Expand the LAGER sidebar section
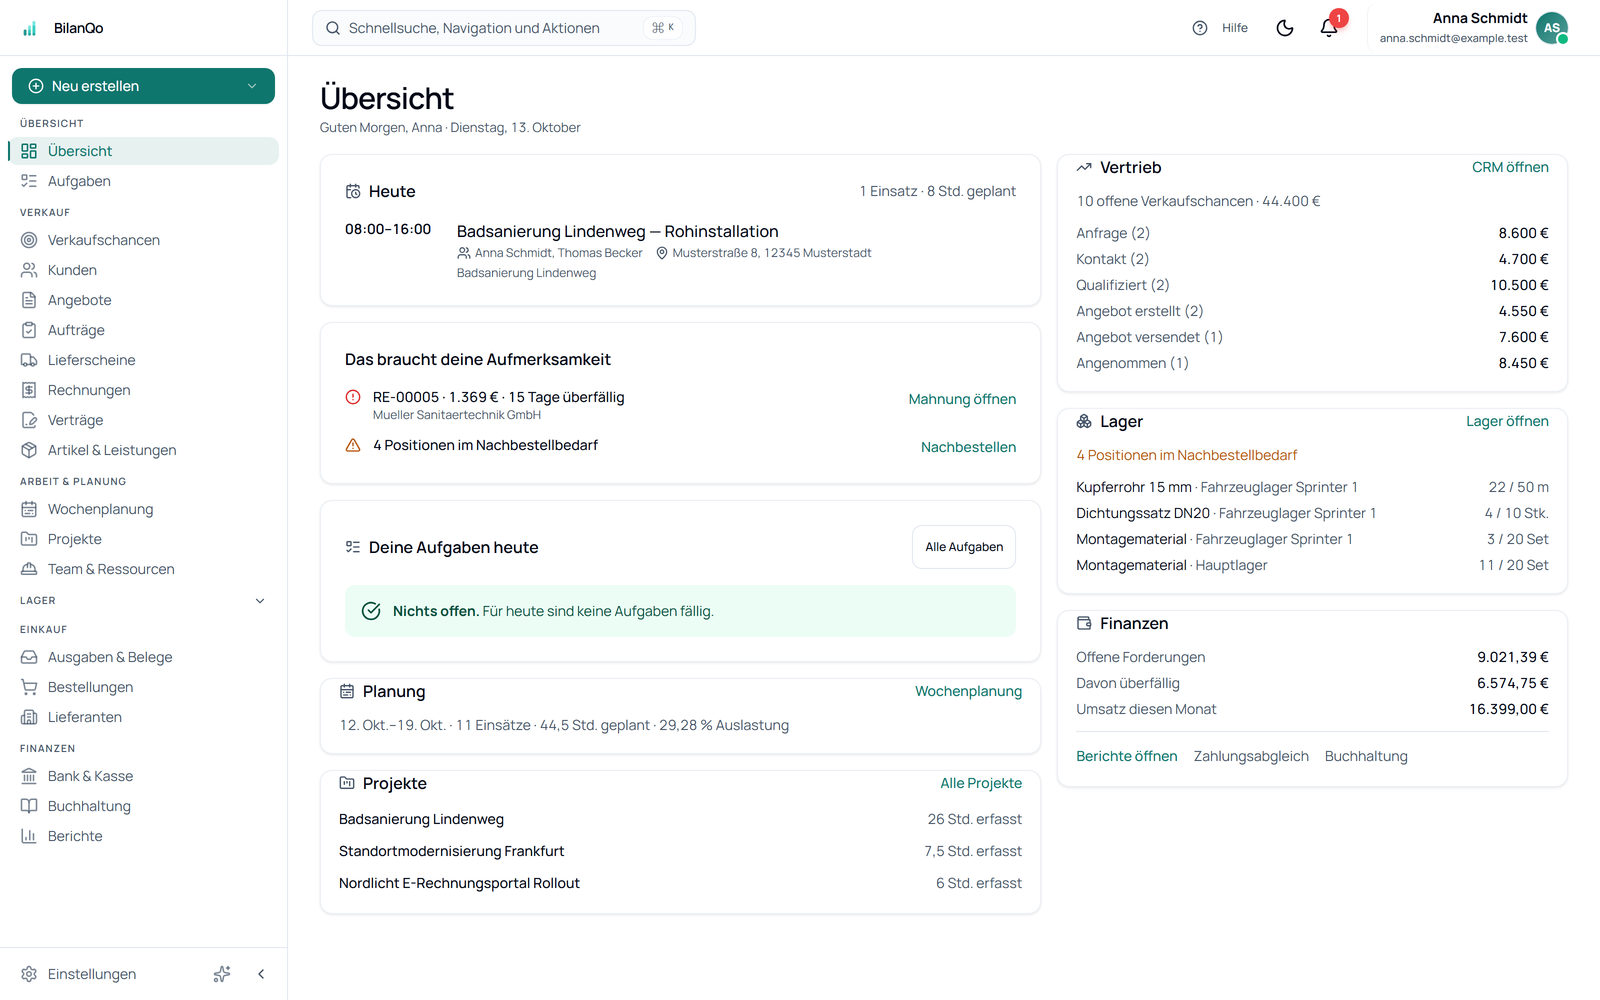1600x1000 pixels. (x=143, y=601)
